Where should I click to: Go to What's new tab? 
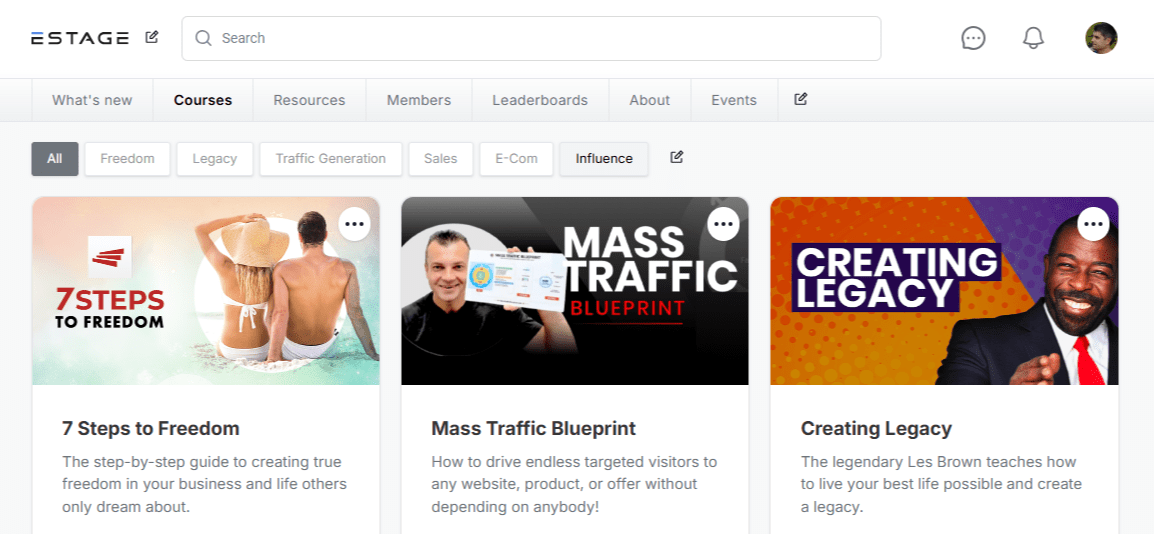coord(92,100)
